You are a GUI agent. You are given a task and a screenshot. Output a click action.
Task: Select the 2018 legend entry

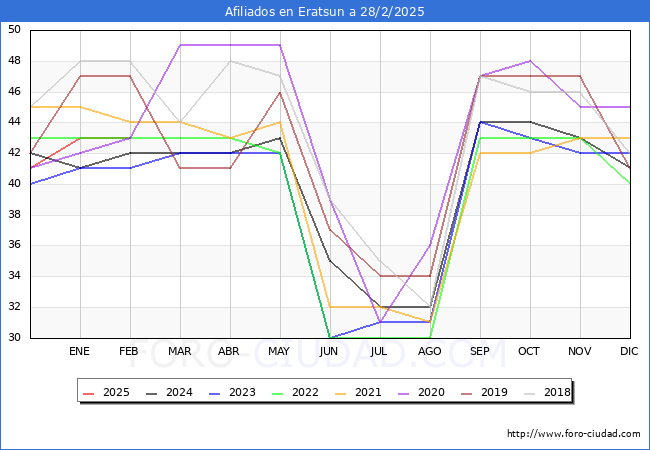point(548,392)
